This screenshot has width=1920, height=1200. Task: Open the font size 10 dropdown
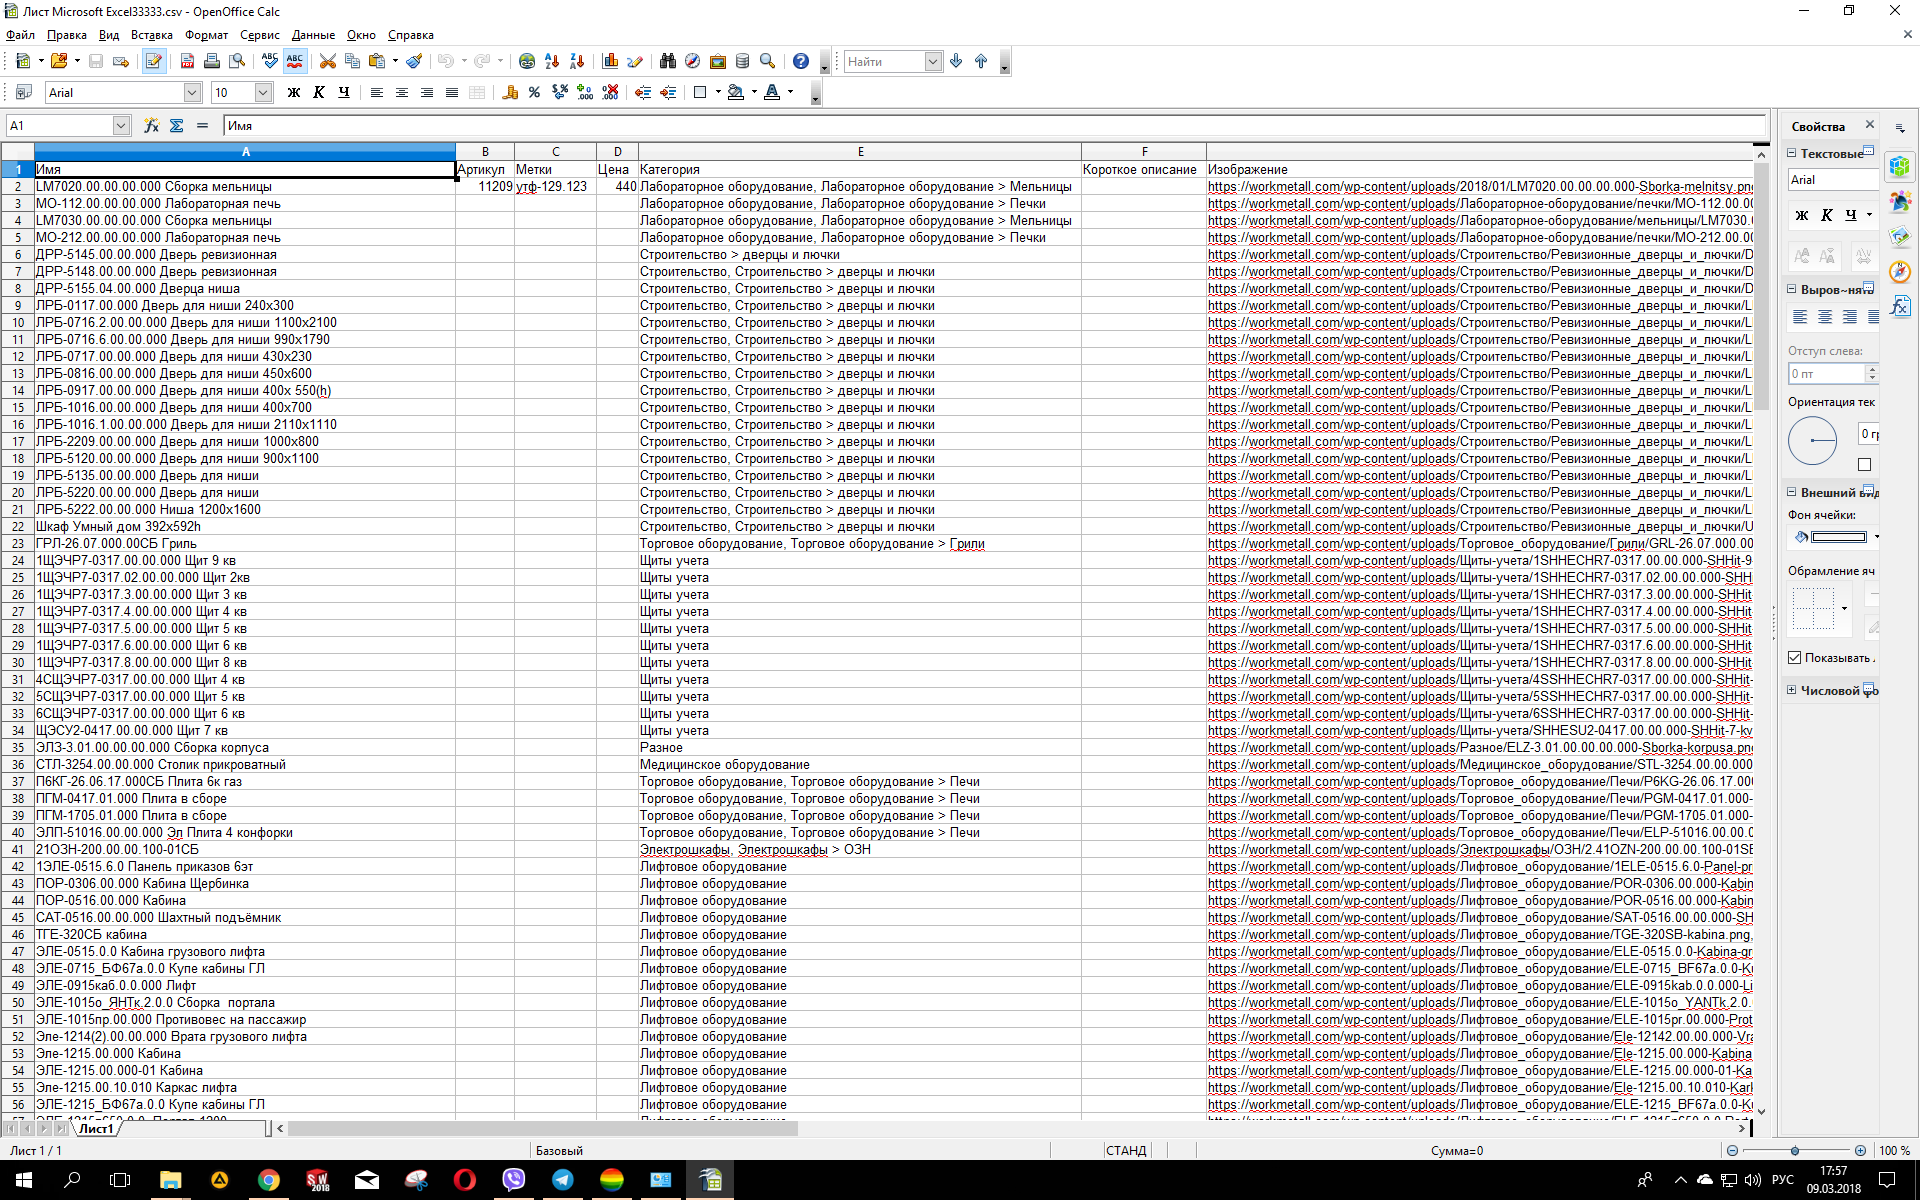[x=263, y=93]
